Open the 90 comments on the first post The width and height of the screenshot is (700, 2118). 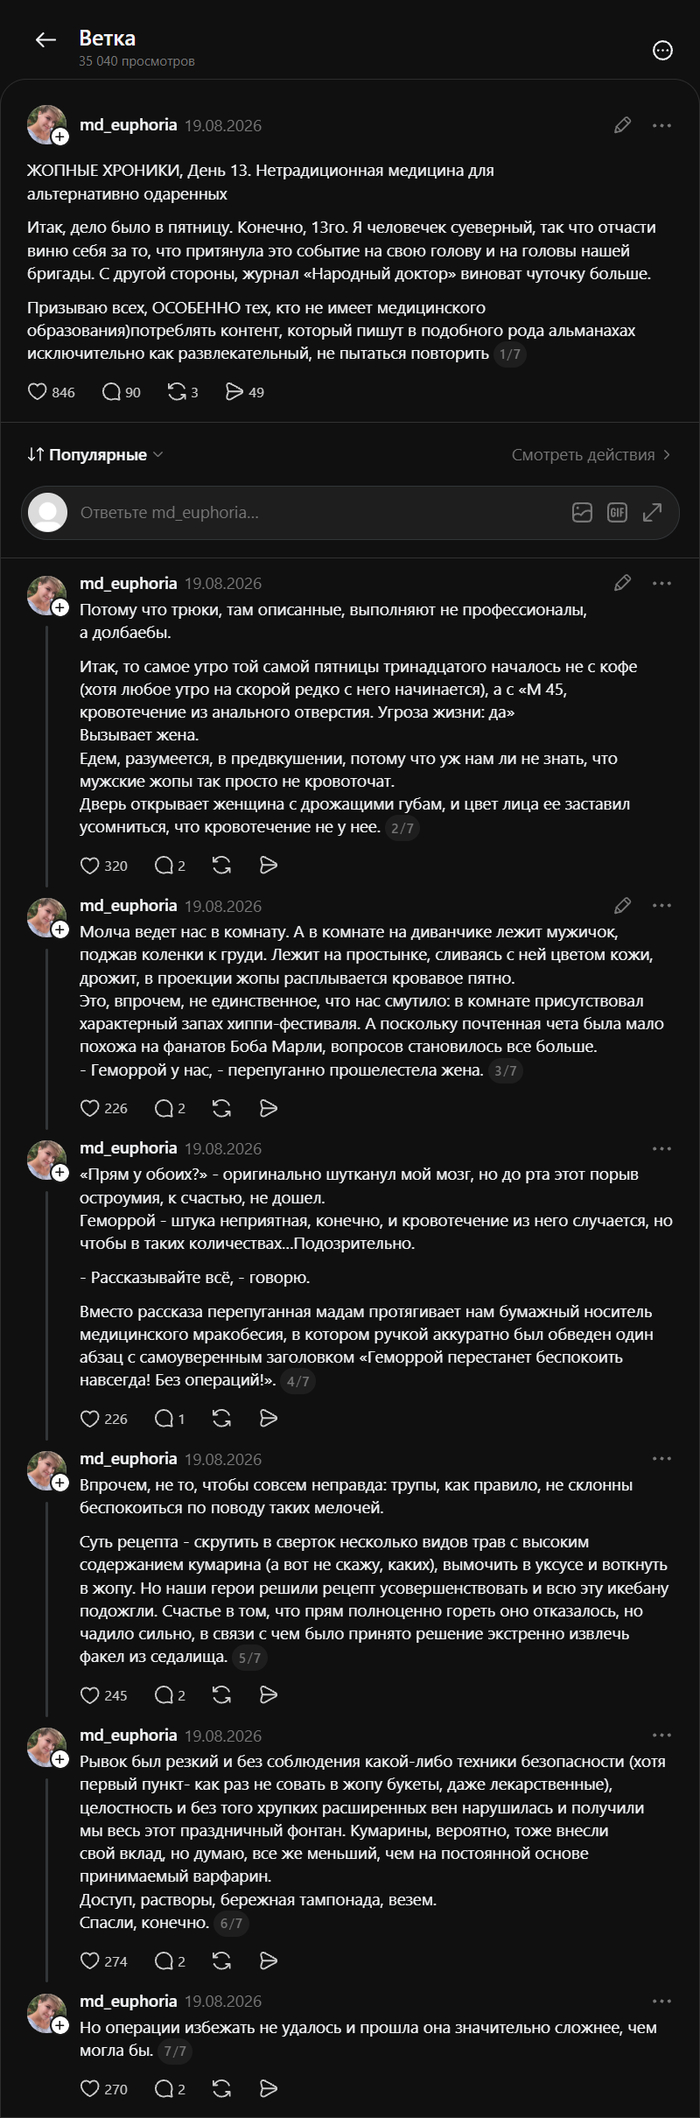click(121, 392)
